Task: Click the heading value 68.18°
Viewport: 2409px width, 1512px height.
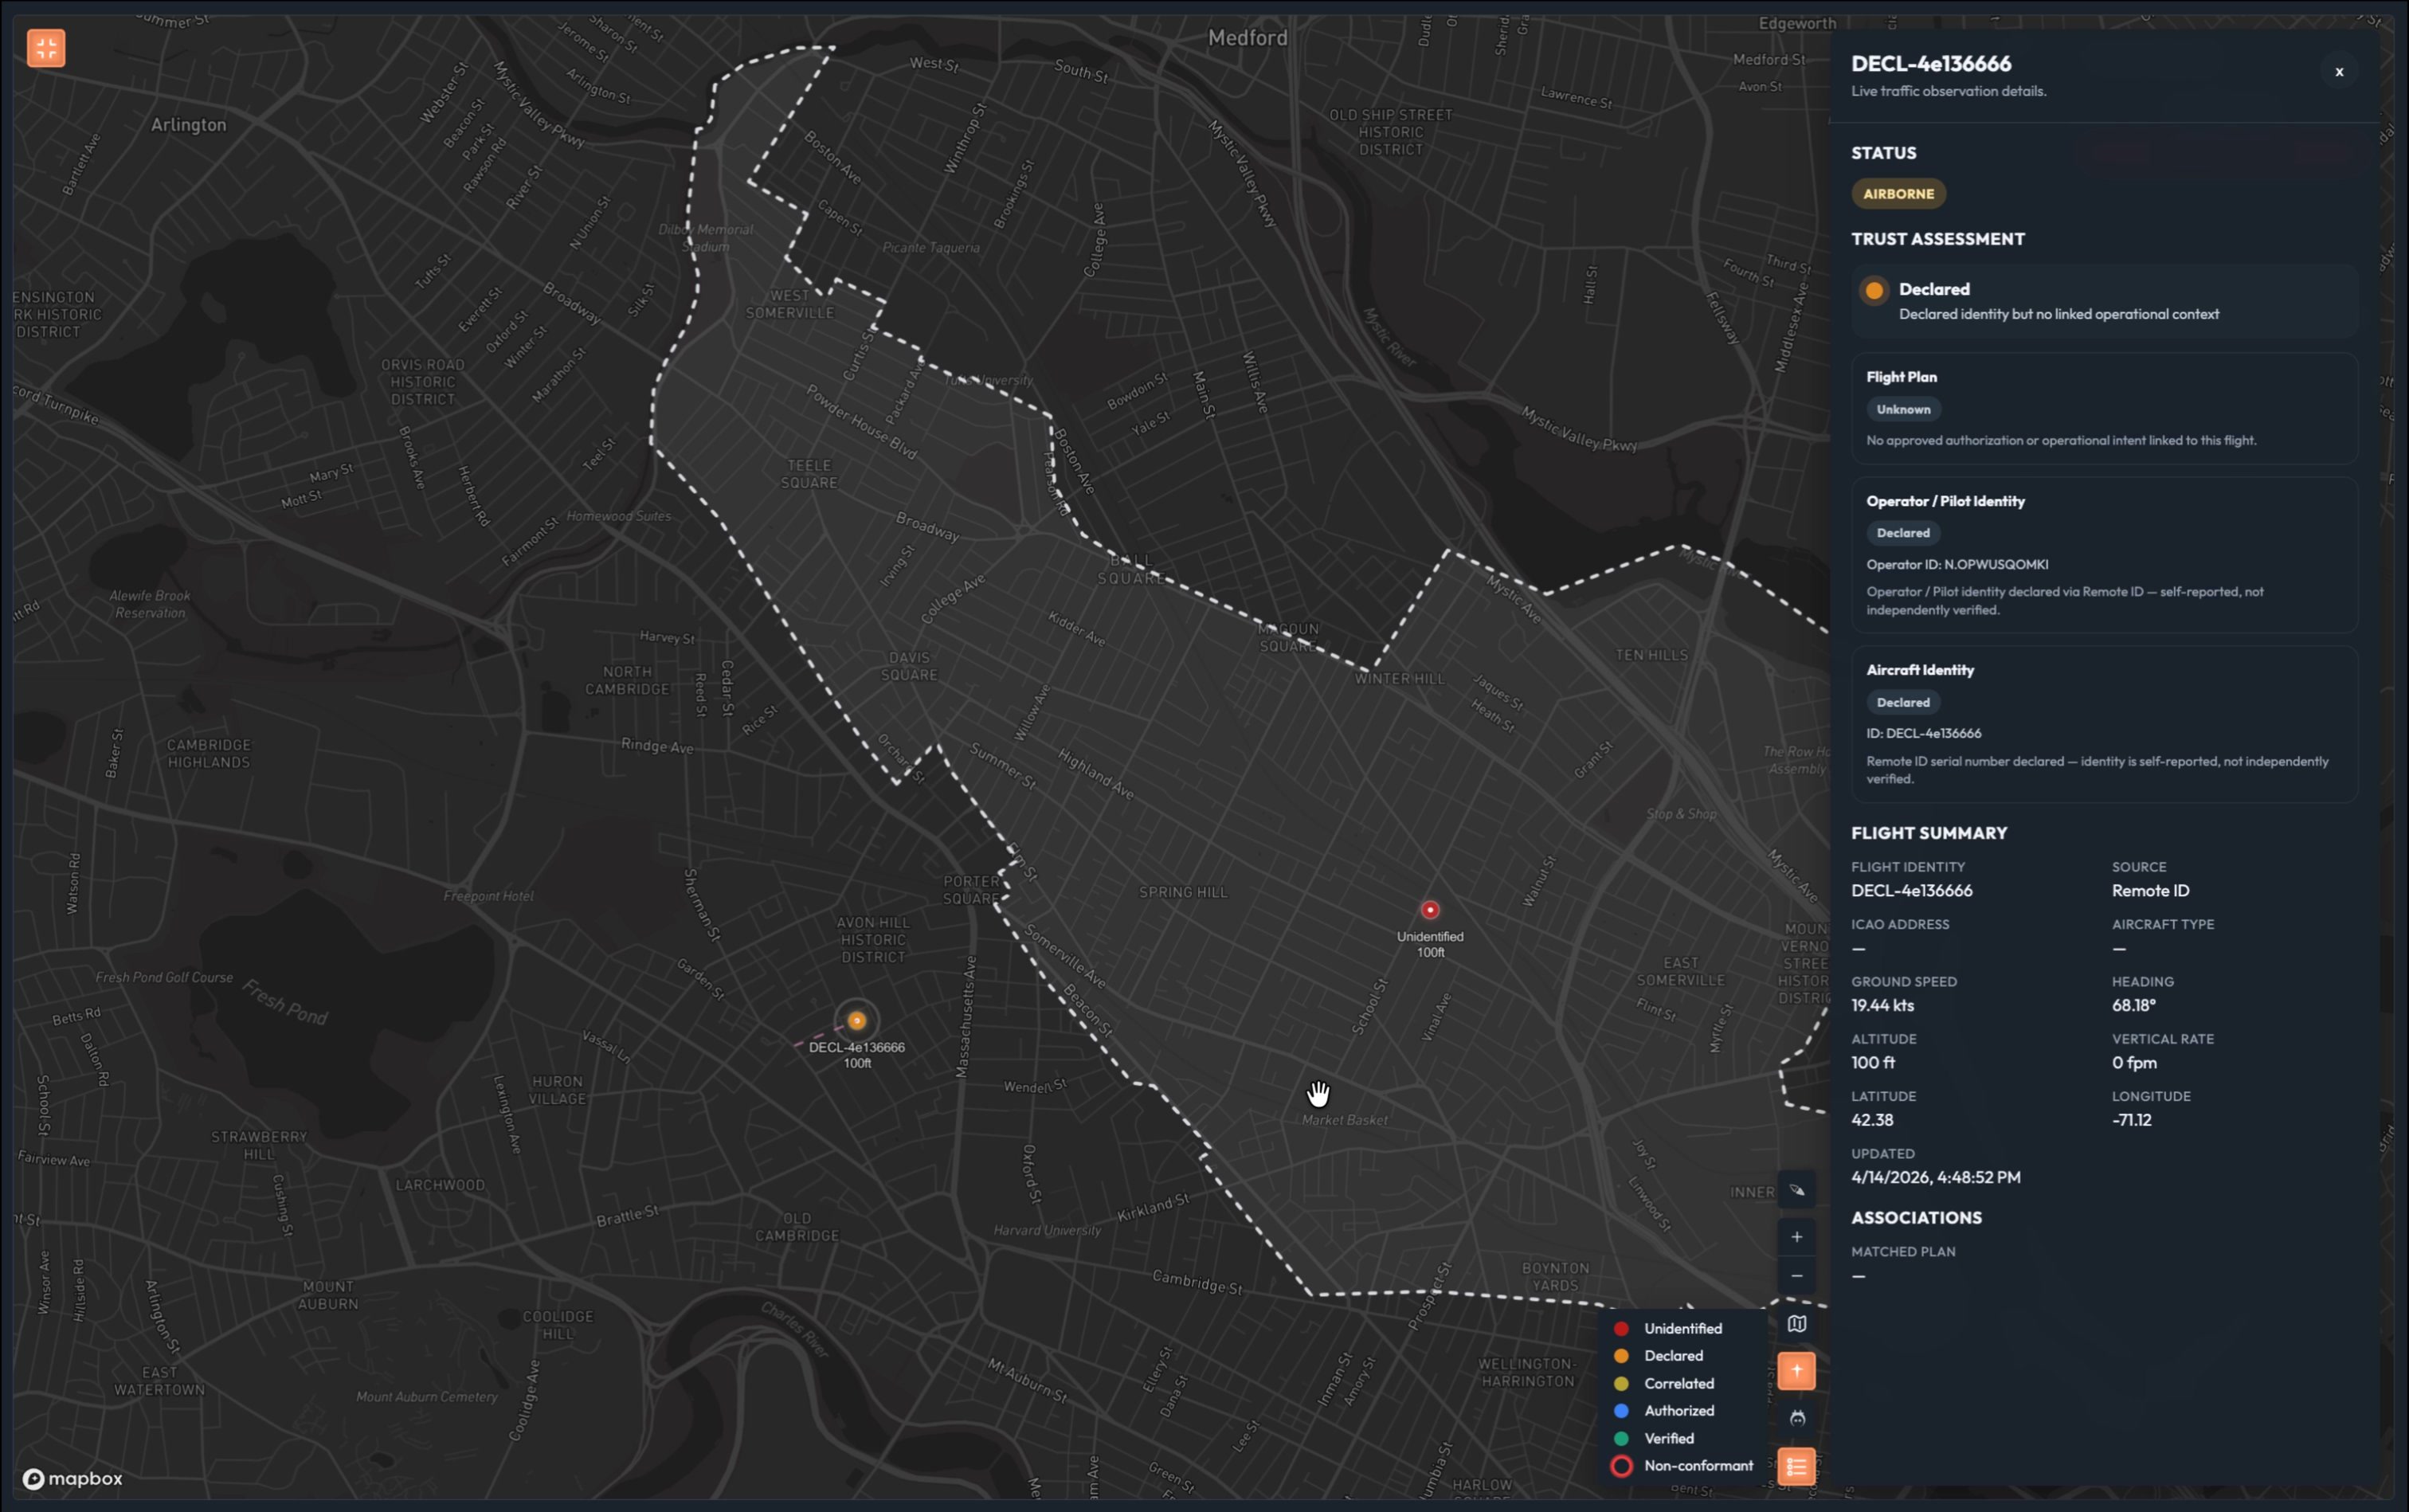Action: click(2133, 1006)
